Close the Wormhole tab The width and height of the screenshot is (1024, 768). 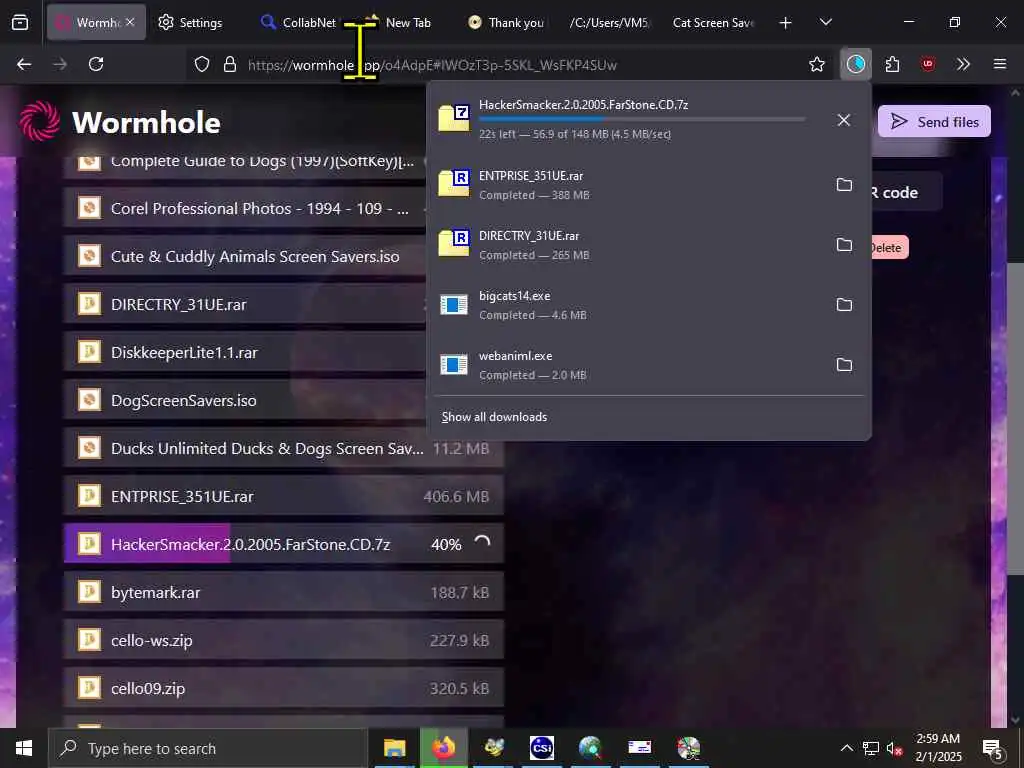130,22
